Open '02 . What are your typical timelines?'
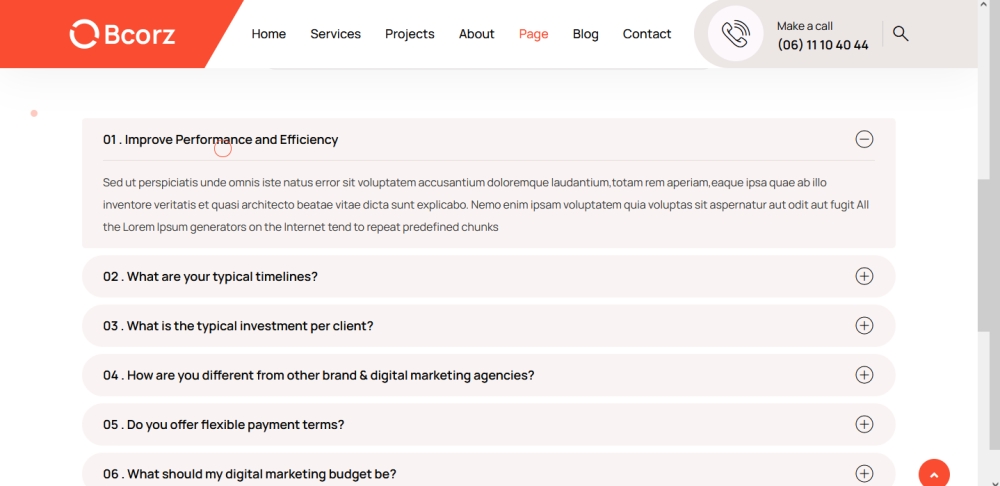Screen dimensions: 1000x486 point(210,277)
